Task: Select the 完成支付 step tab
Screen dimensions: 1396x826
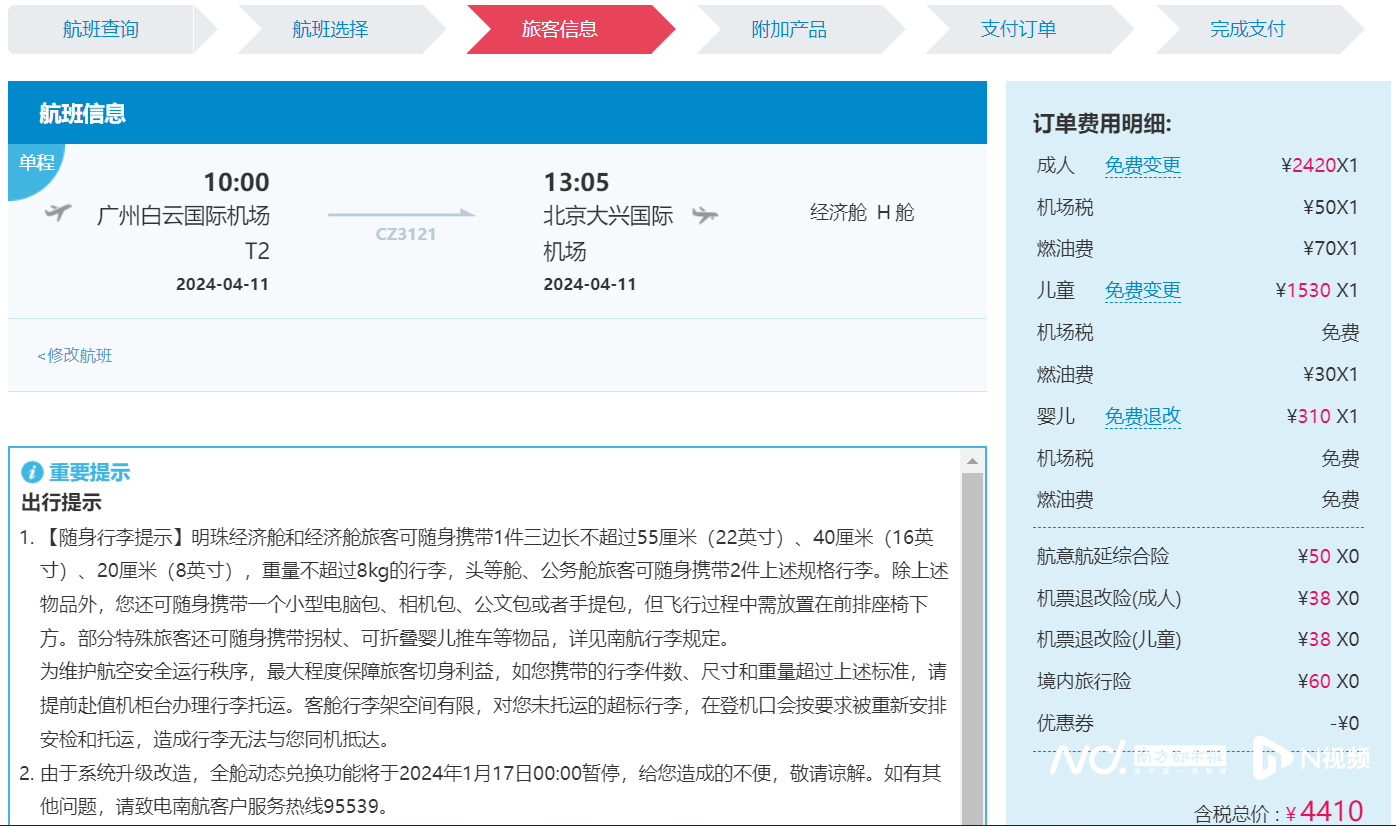Action: pyautogui.click(x=1247, y=29)
